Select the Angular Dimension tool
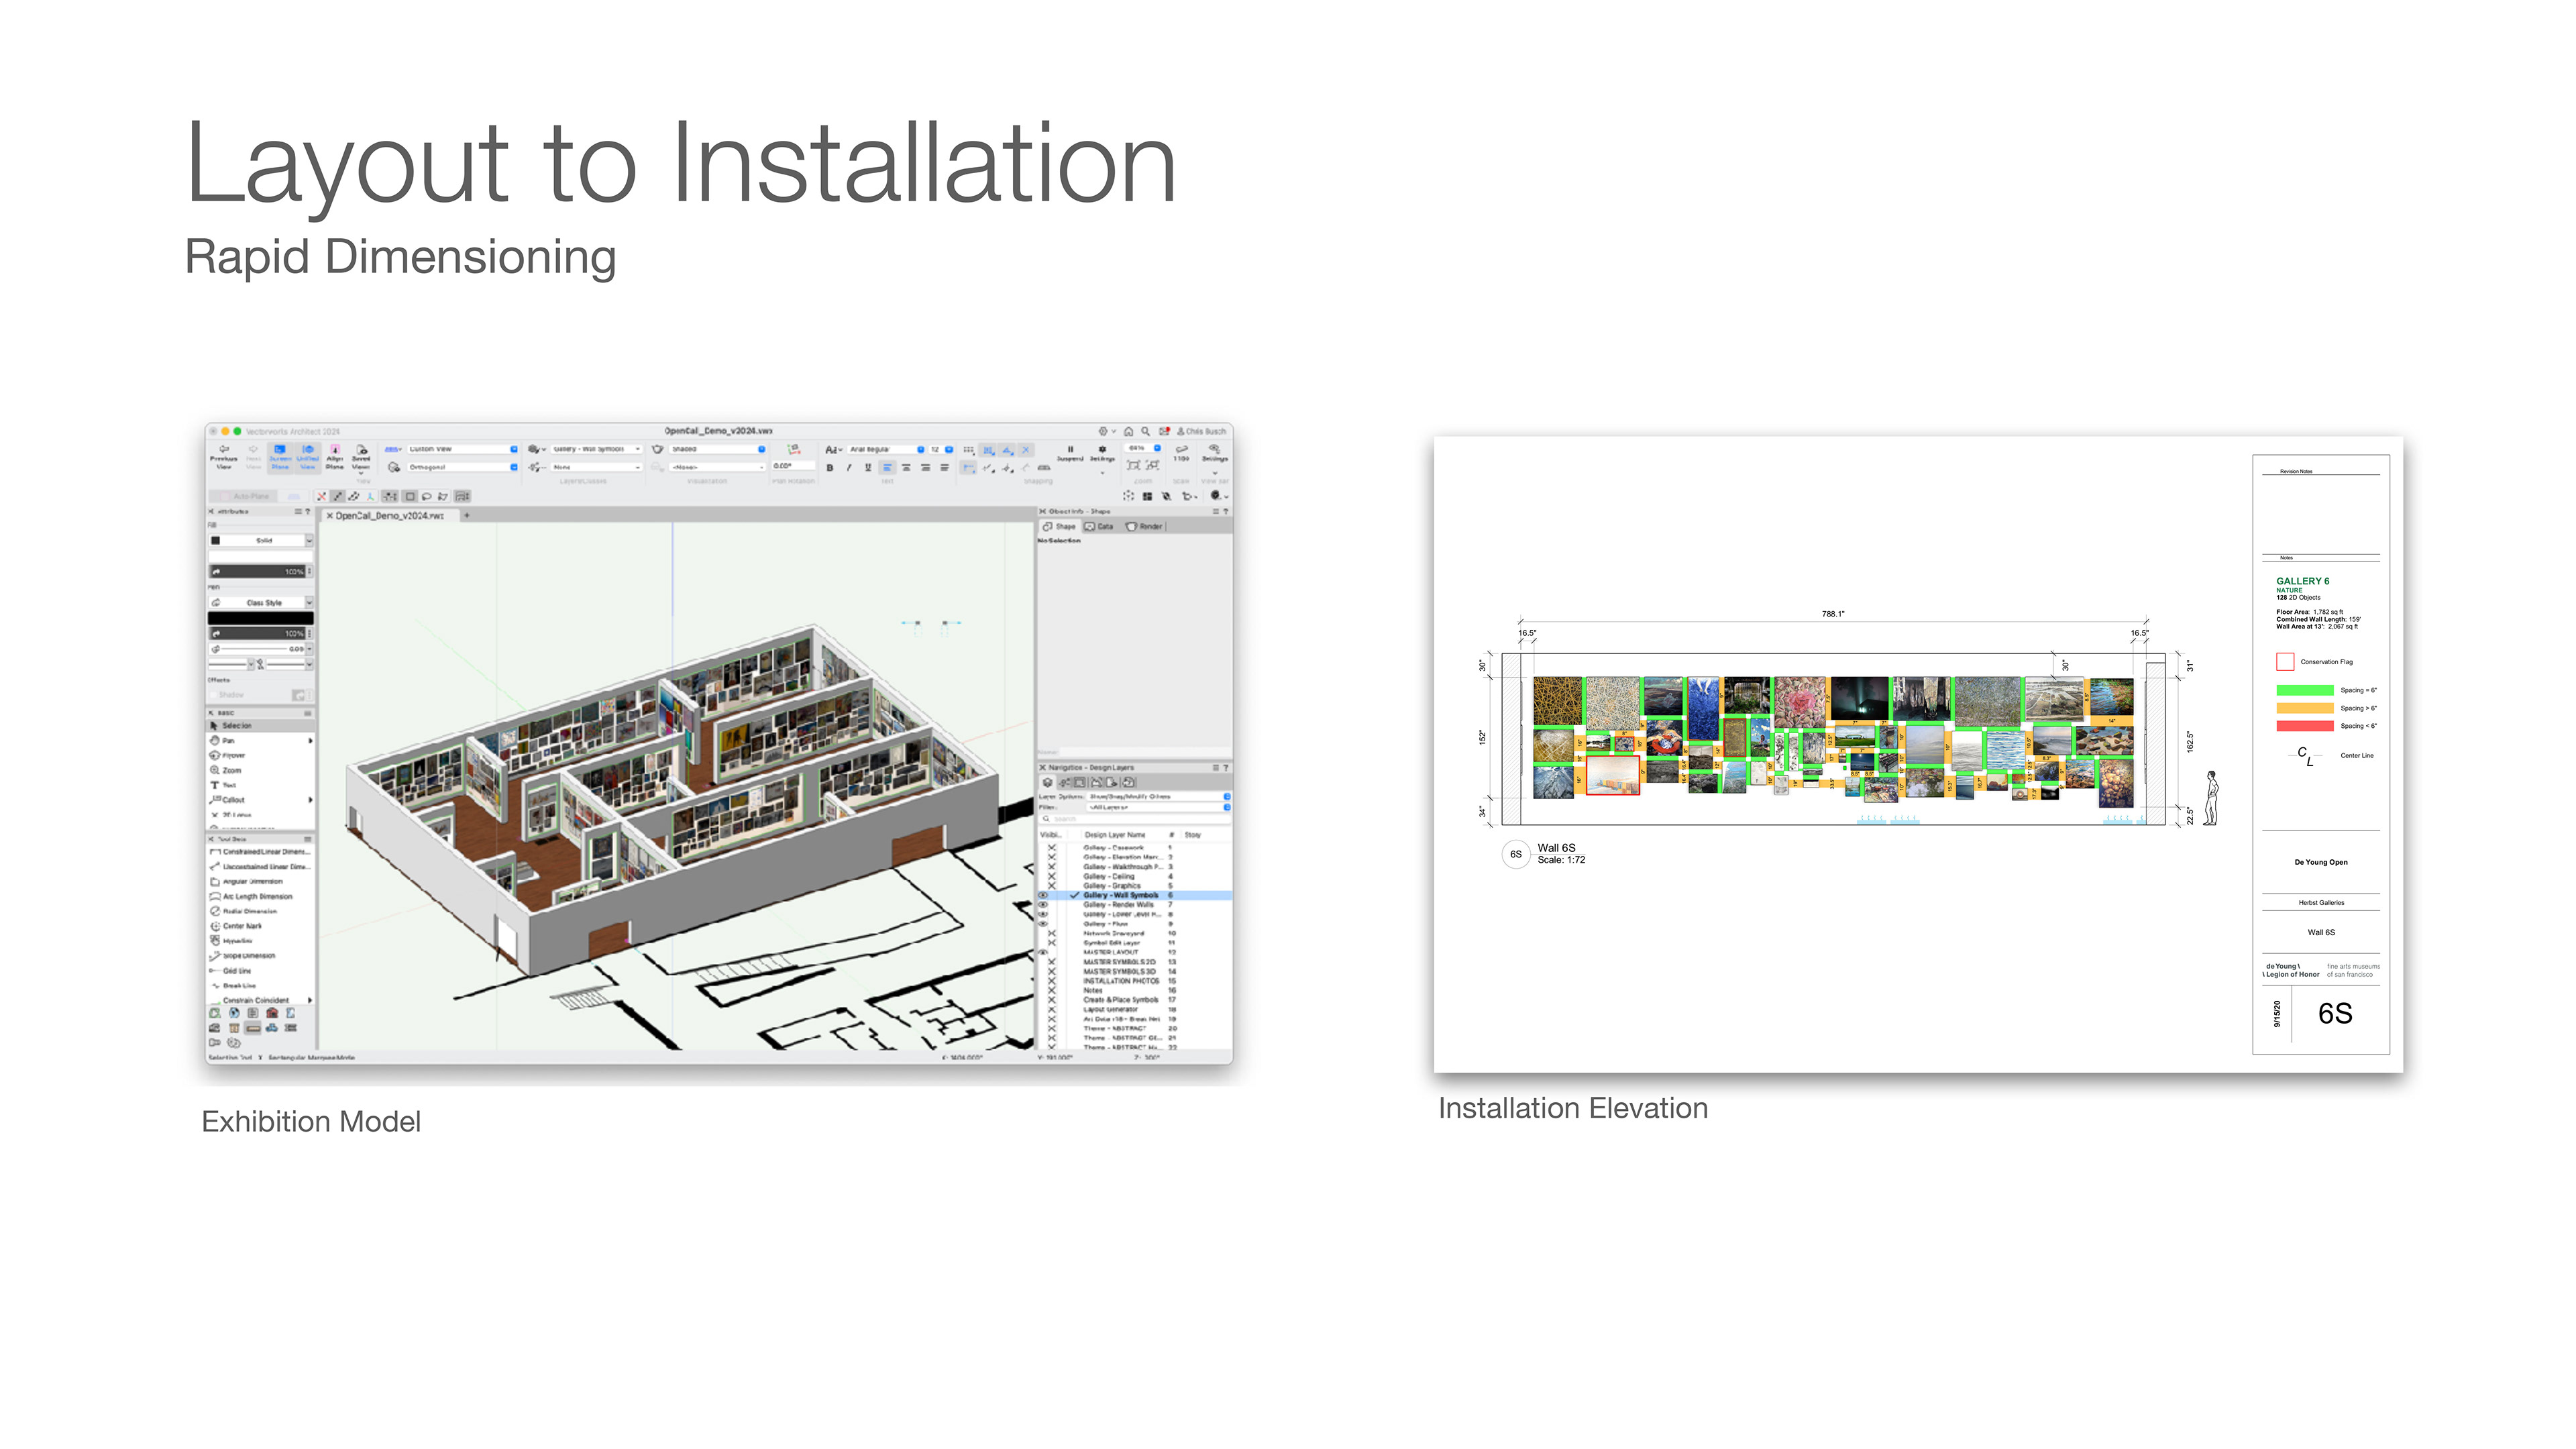The width and height of the screenshot is (2576, 1449). click(x=260, y=882)
